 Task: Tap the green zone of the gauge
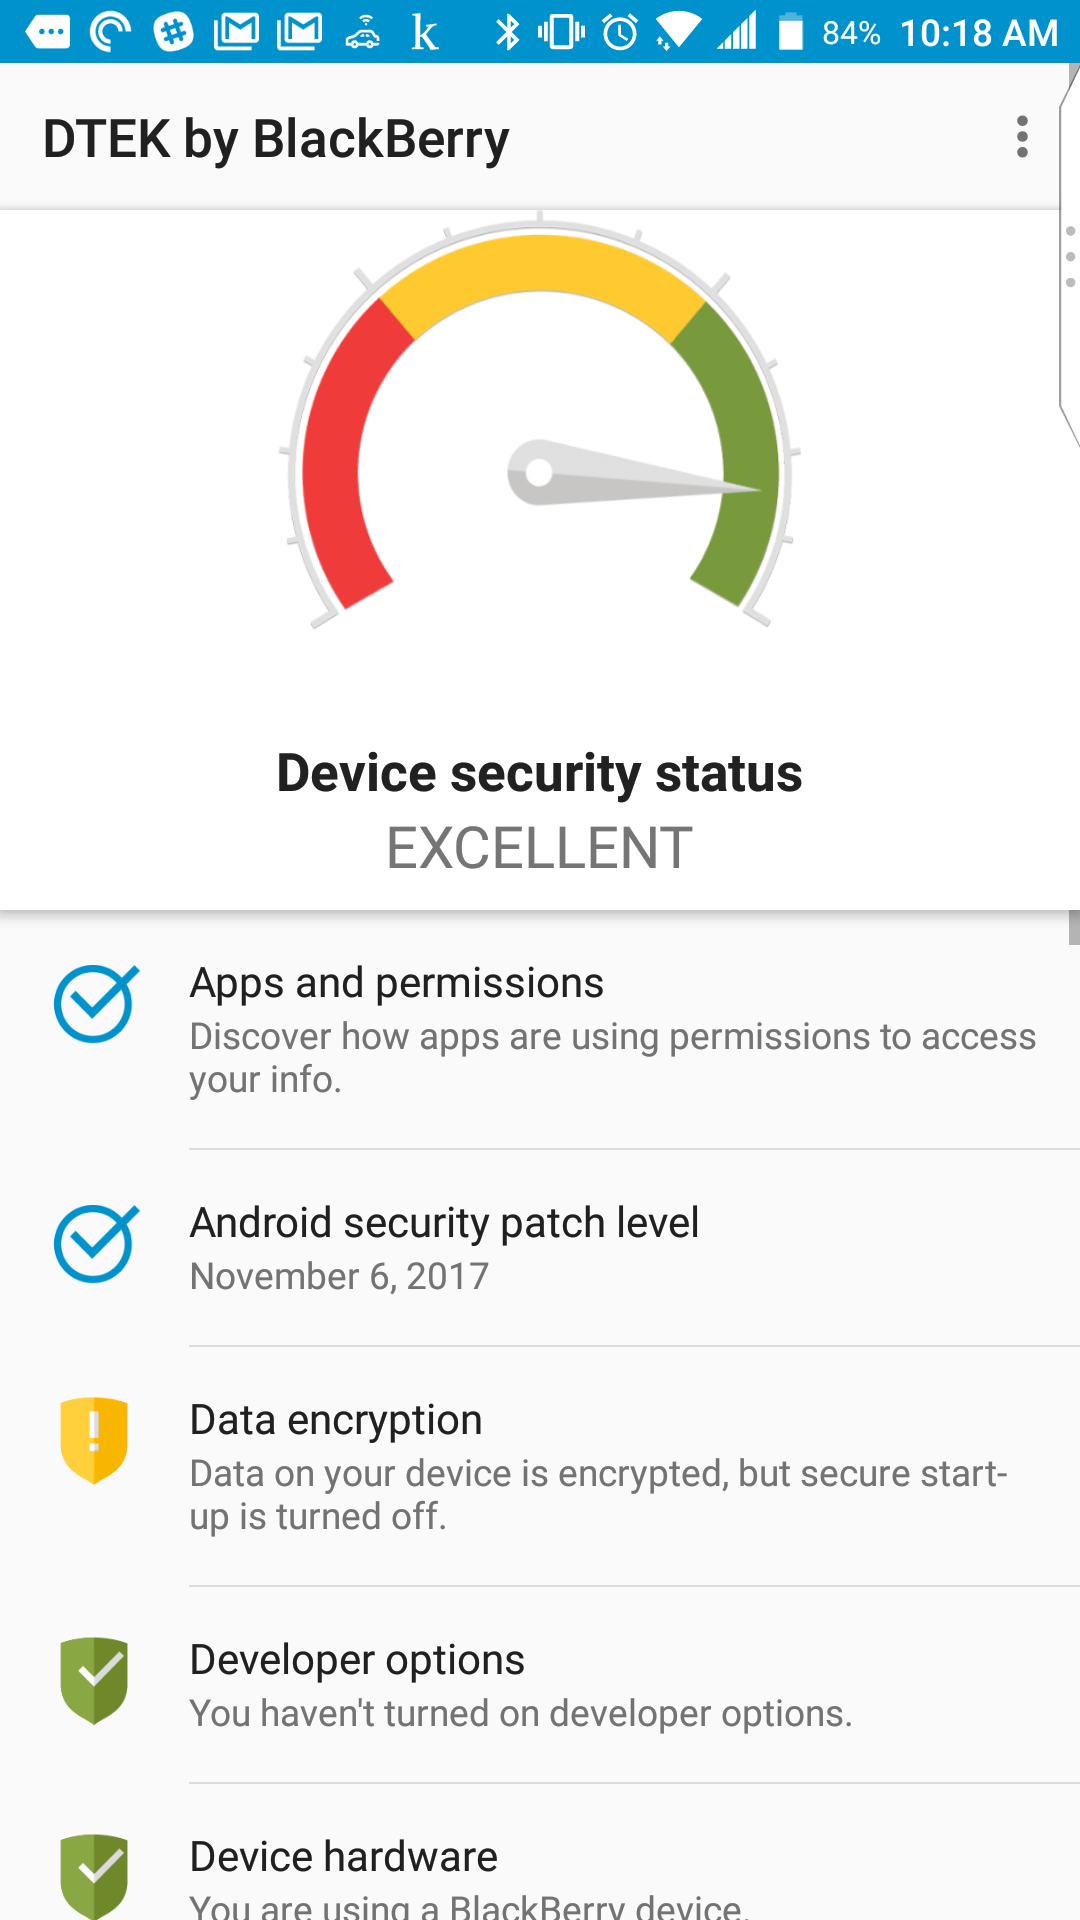tap(738, 450)
